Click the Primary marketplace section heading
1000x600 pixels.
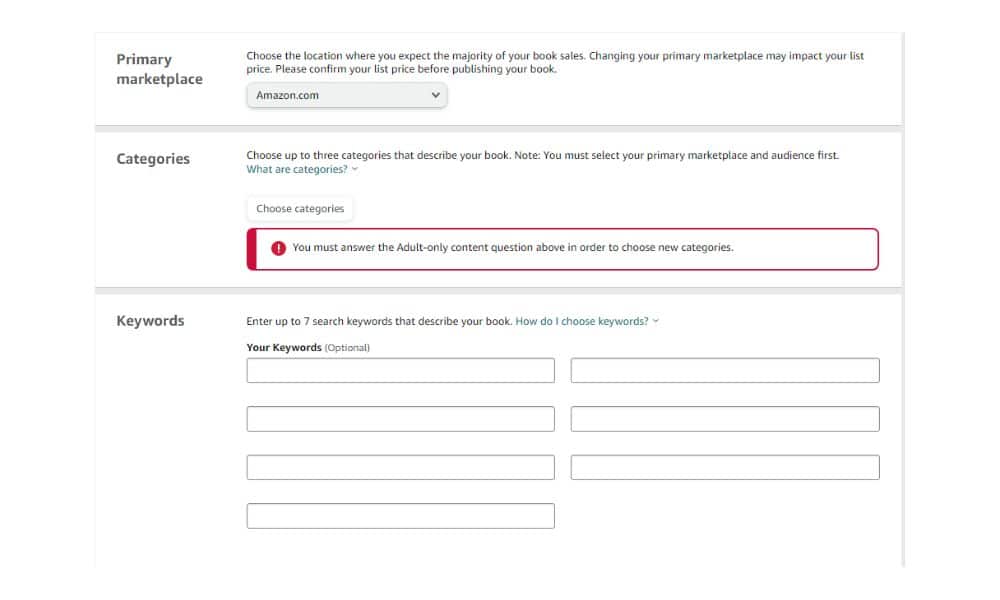(159, 69)
